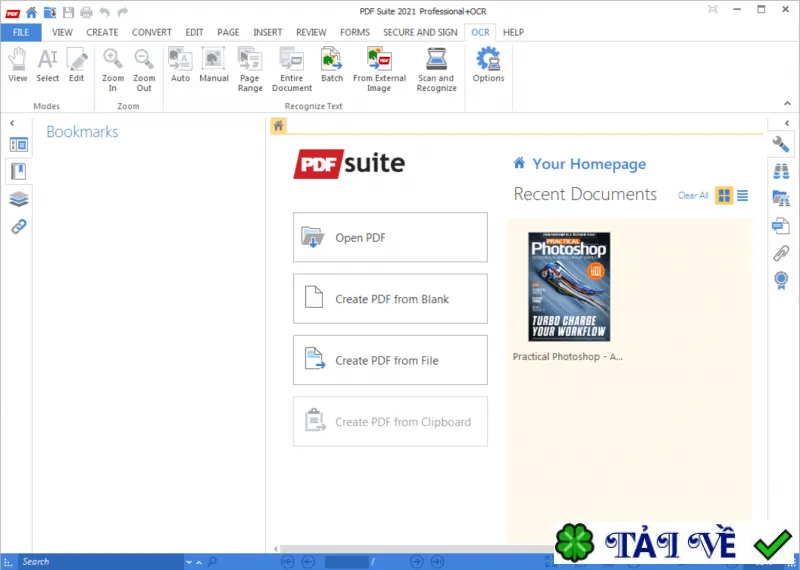The height and width of the screenshot is (570, 800).
Task: Click the Practical Photoshop file name
Action: [x=567, y=357]
